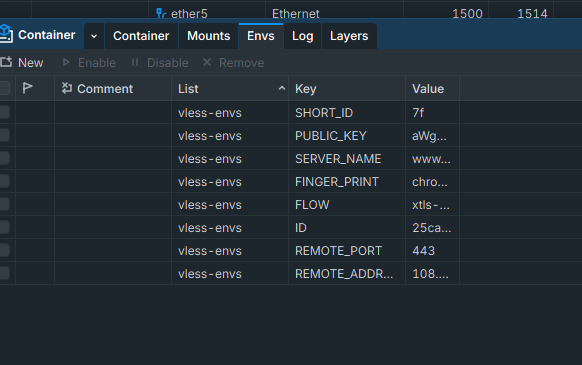The image size is (582, 365).
Task: Check the REMOTE_ADDR row checkbox
Action: click(5, 273)
